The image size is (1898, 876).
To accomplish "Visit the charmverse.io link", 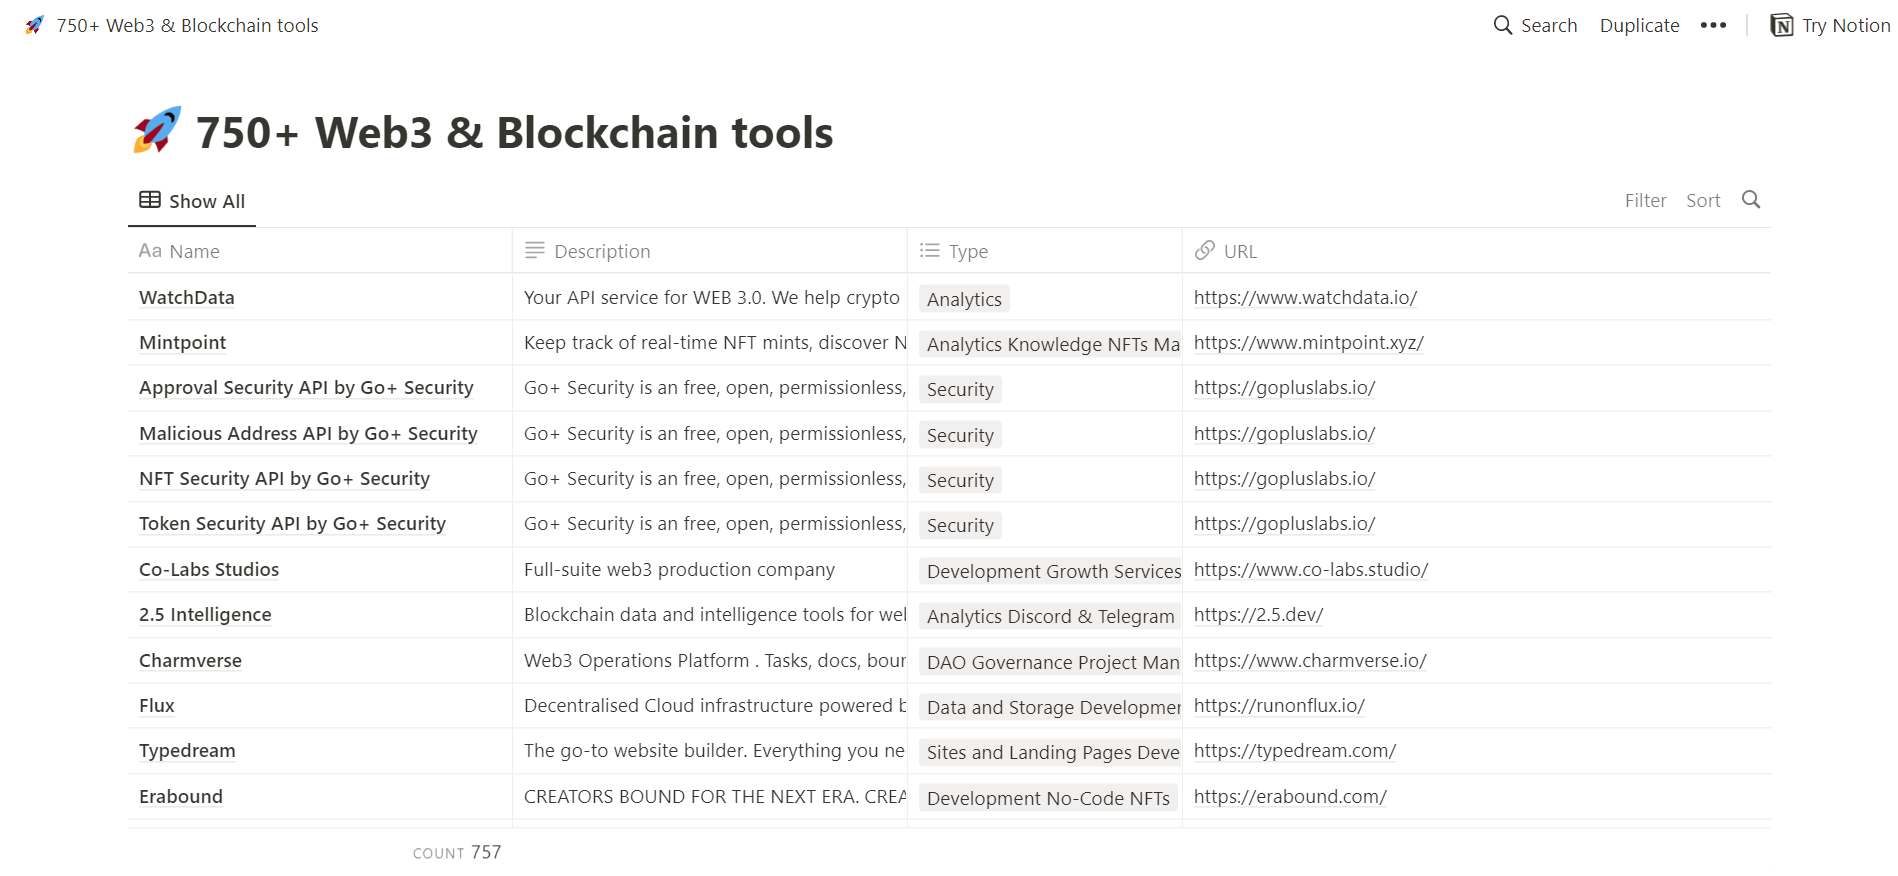I will [x=1310, y=661].
